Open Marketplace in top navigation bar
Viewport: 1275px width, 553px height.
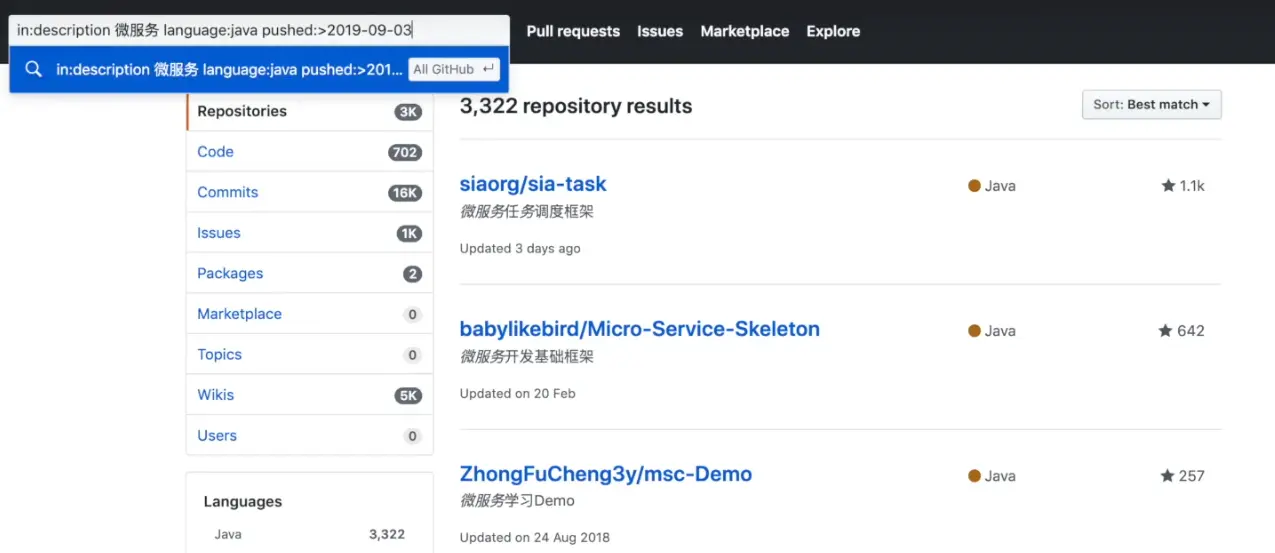pos(745,31)
